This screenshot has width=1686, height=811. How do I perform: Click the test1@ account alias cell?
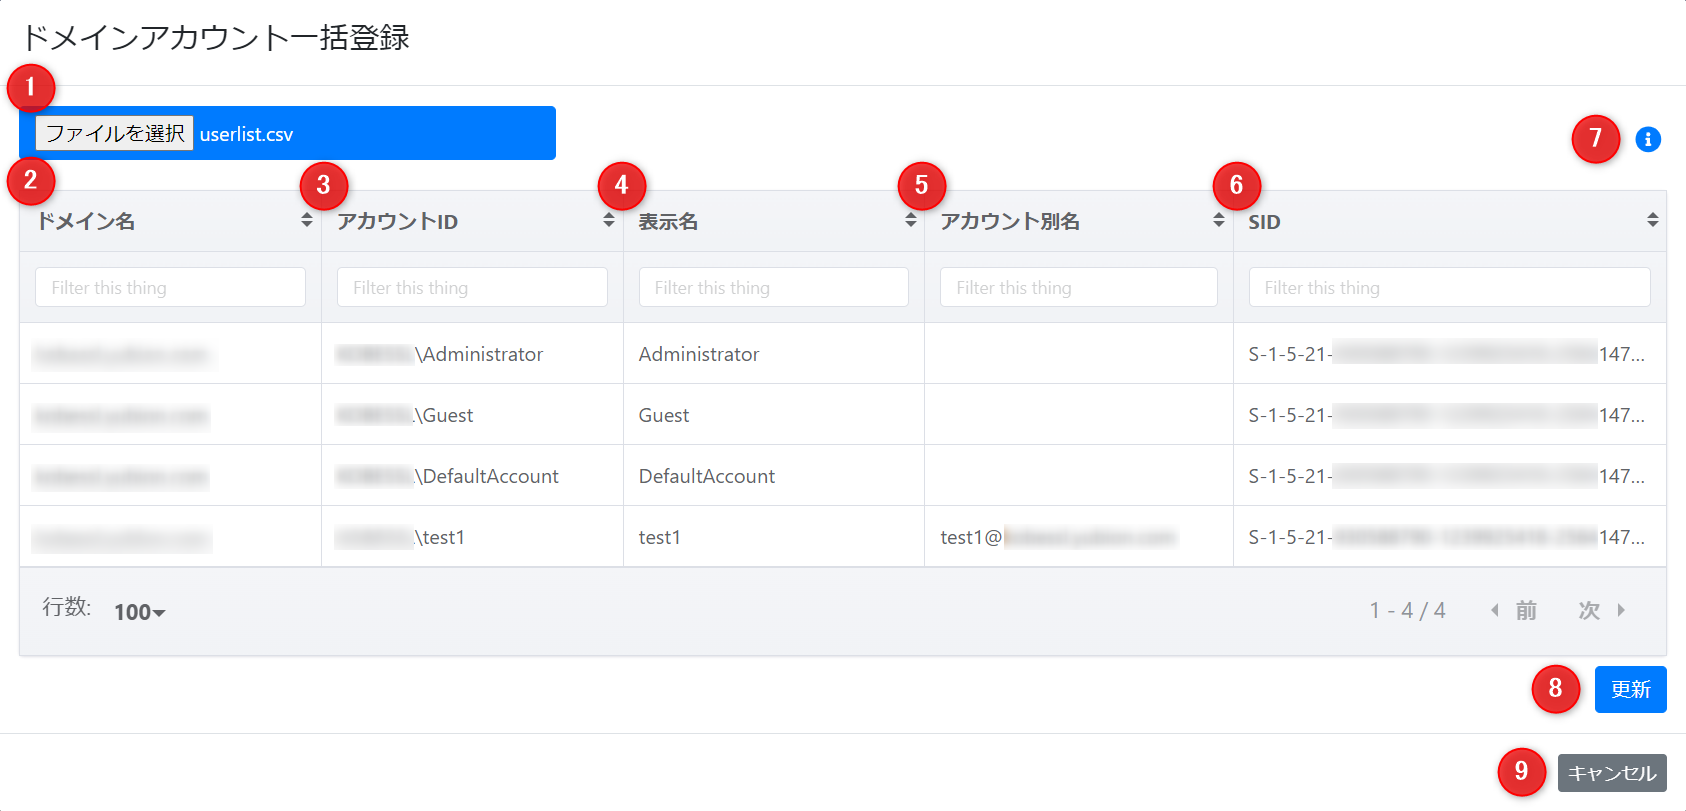click(x=1079, y=537)
